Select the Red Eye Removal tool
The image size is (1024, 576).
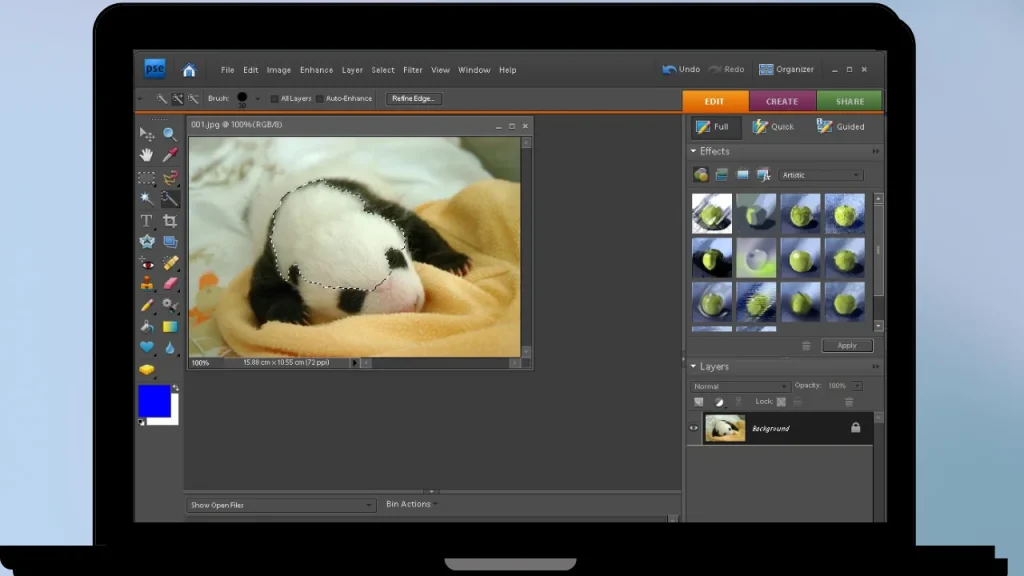tap(146, 263)
